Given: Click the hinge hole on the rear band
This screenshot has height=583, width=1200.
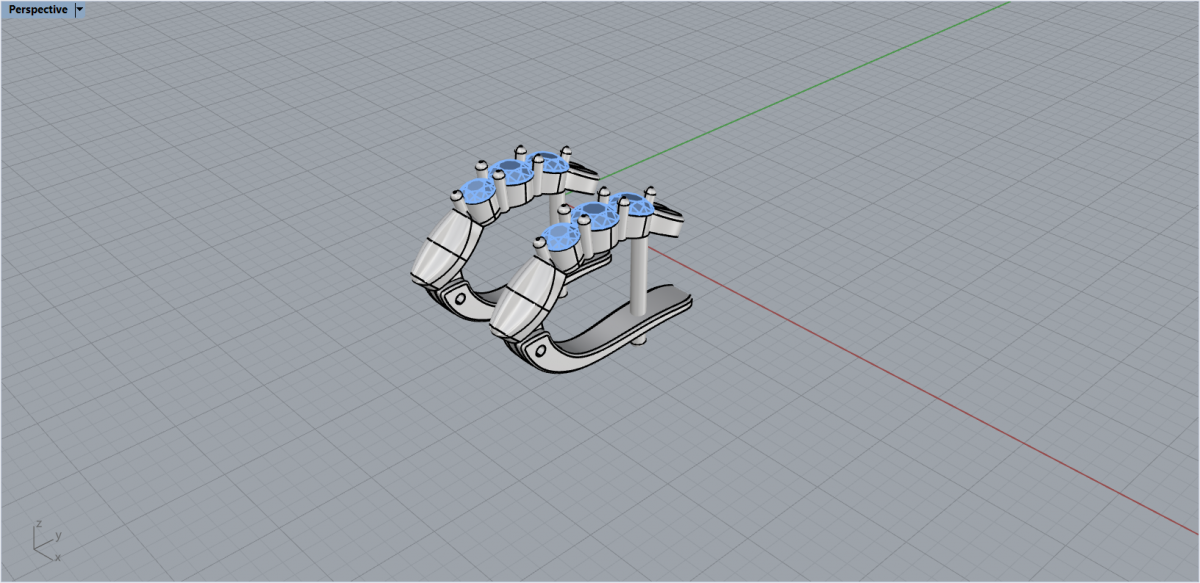Looking at the screenshot, I should [x=460, y=297].
